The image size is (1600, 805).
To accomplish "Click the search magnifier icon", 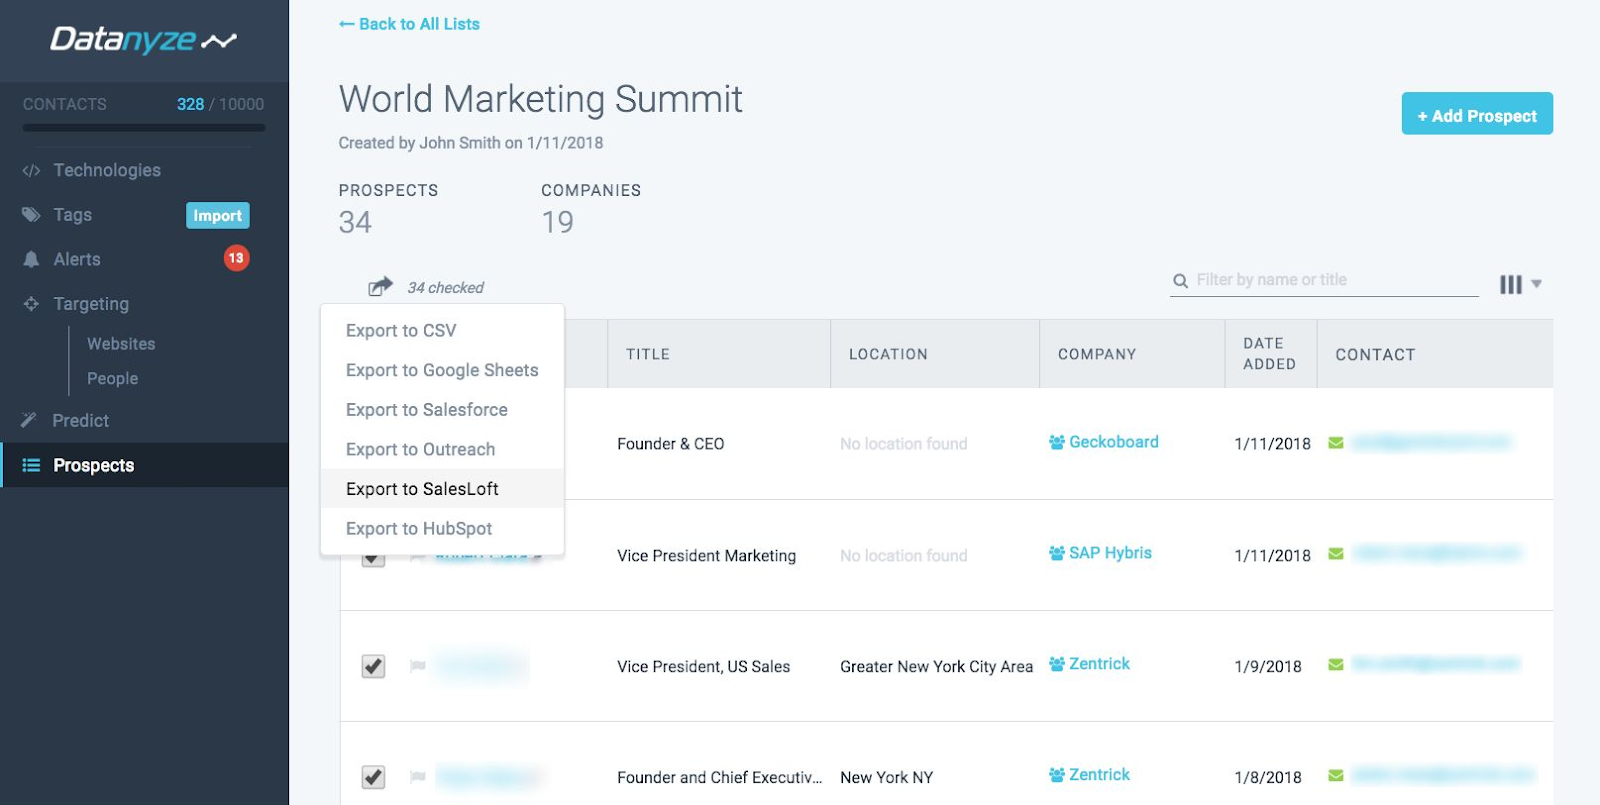I will tap(1180, 281).
